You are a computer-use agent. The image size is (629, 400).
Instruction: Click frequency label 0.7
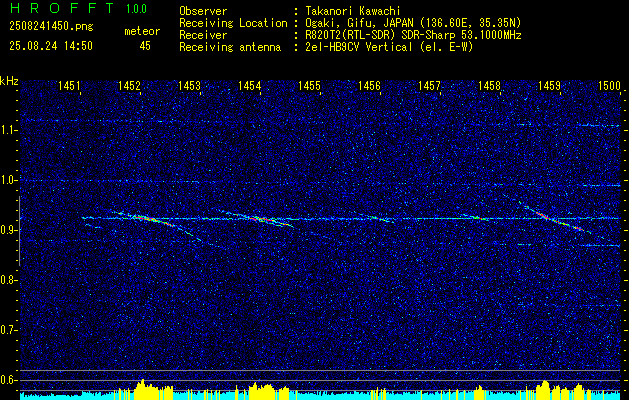(x=8, y=330)
